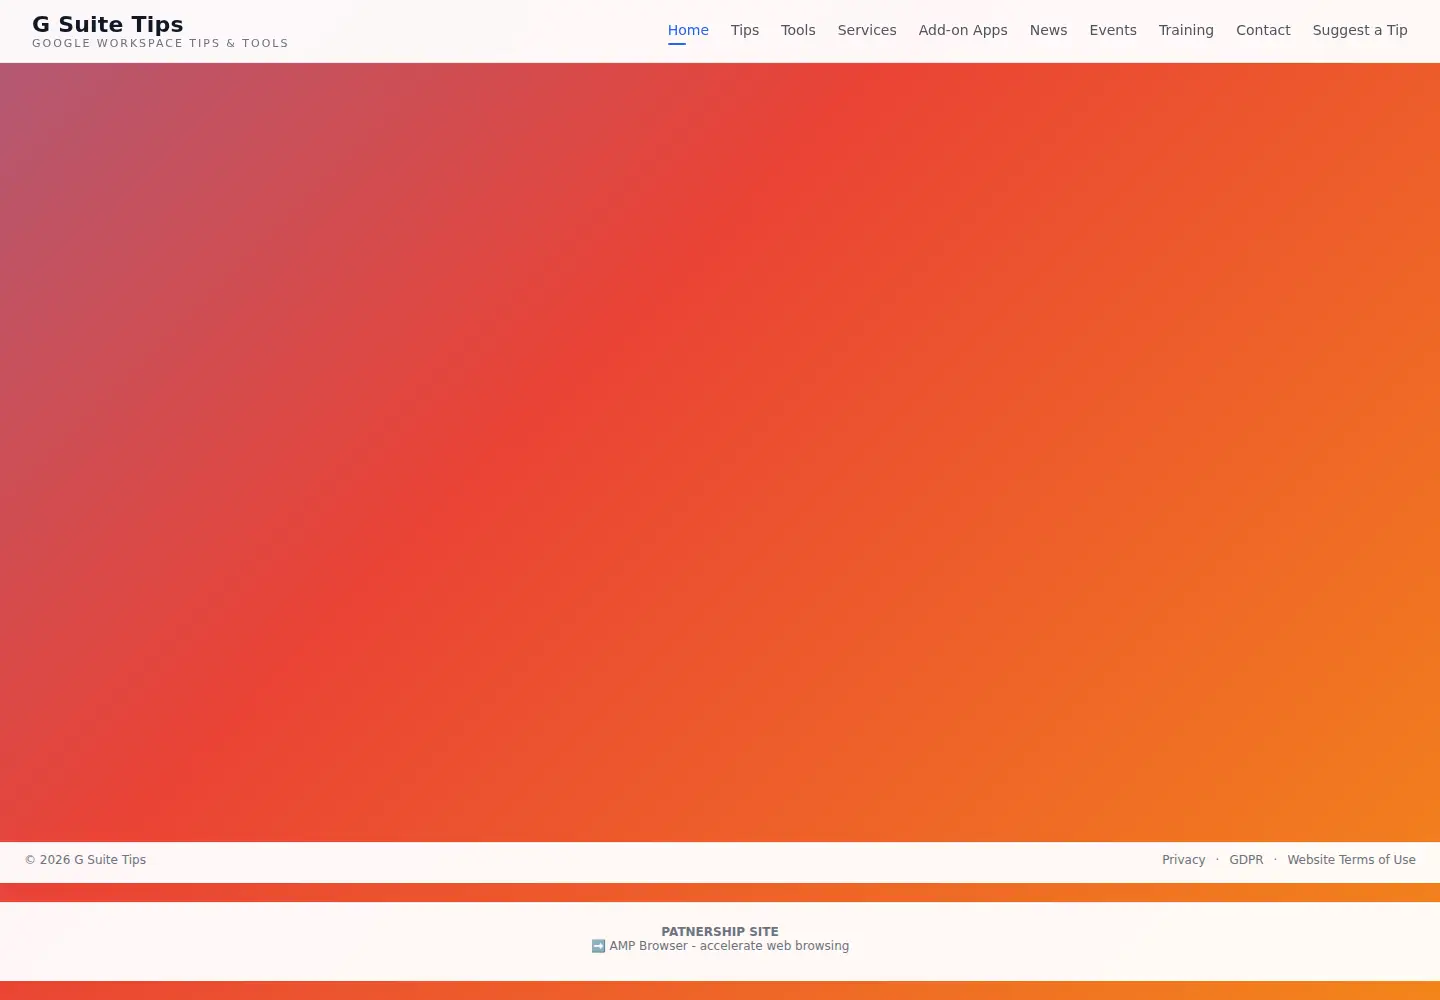Click the arrow icon beside AMP Browser
The height and width of the screenshot is (1000, 1440).
[x=598, y=946]
